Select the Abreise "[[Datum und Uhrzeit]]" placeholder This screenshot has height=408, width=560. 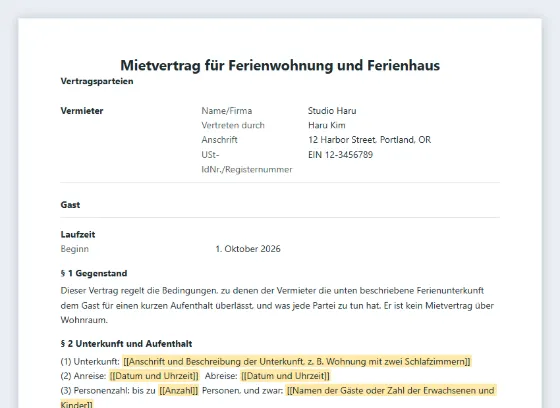[285, 376]
